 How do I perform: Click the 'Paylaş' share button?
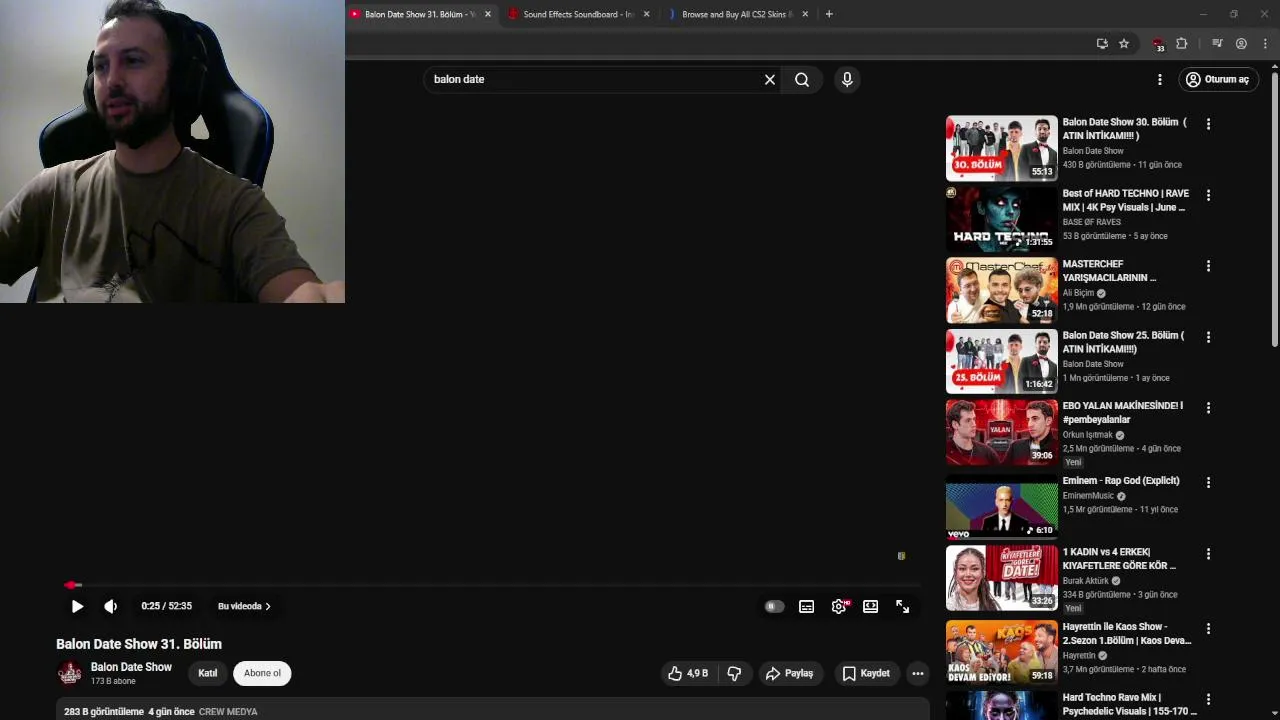tap(790, 673)
